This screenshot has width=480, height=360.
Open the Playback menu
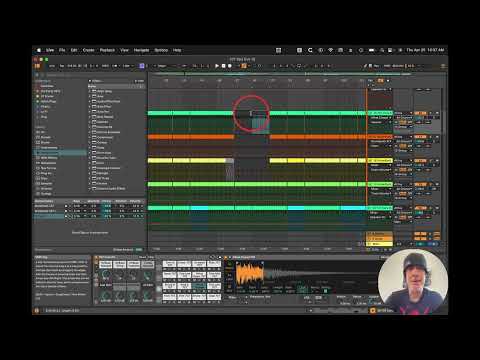(107, 50)
